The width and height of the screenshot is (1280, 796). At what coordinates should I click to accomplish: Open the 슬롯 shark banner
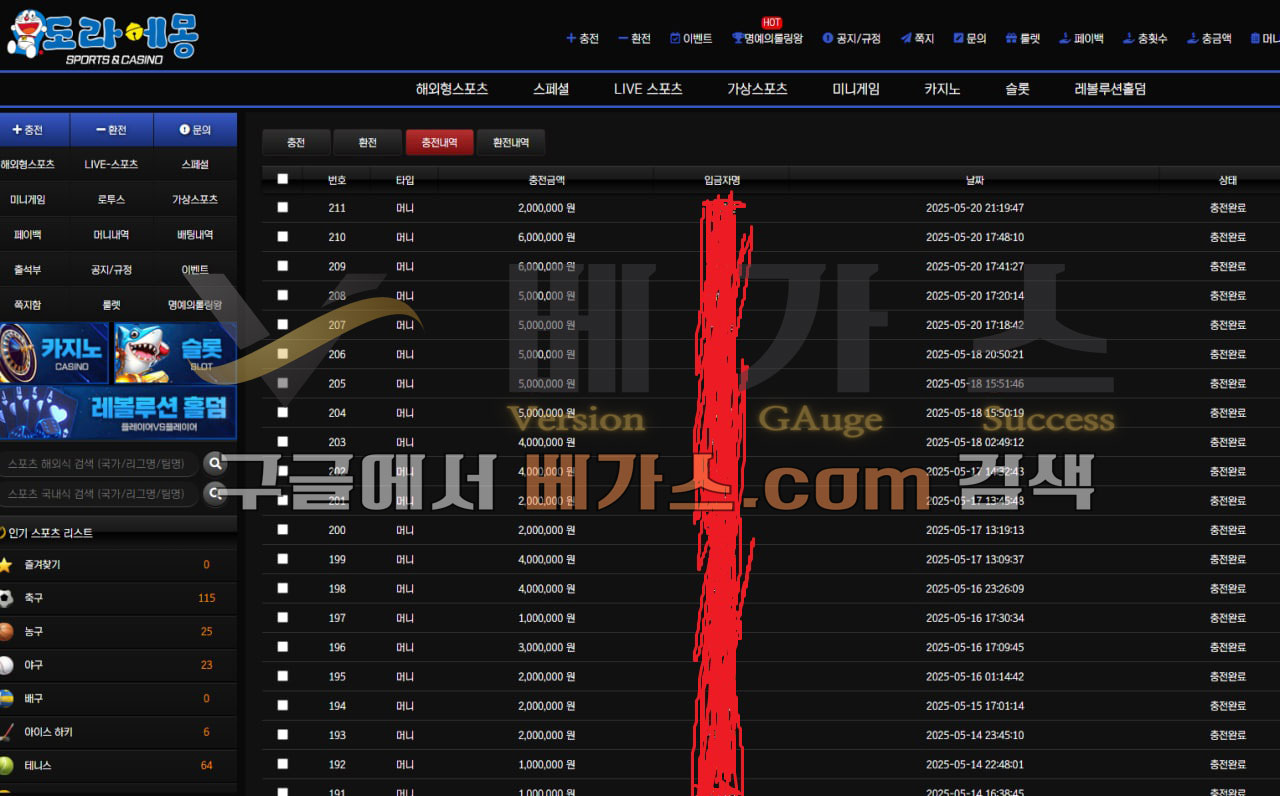coord(175,353)
